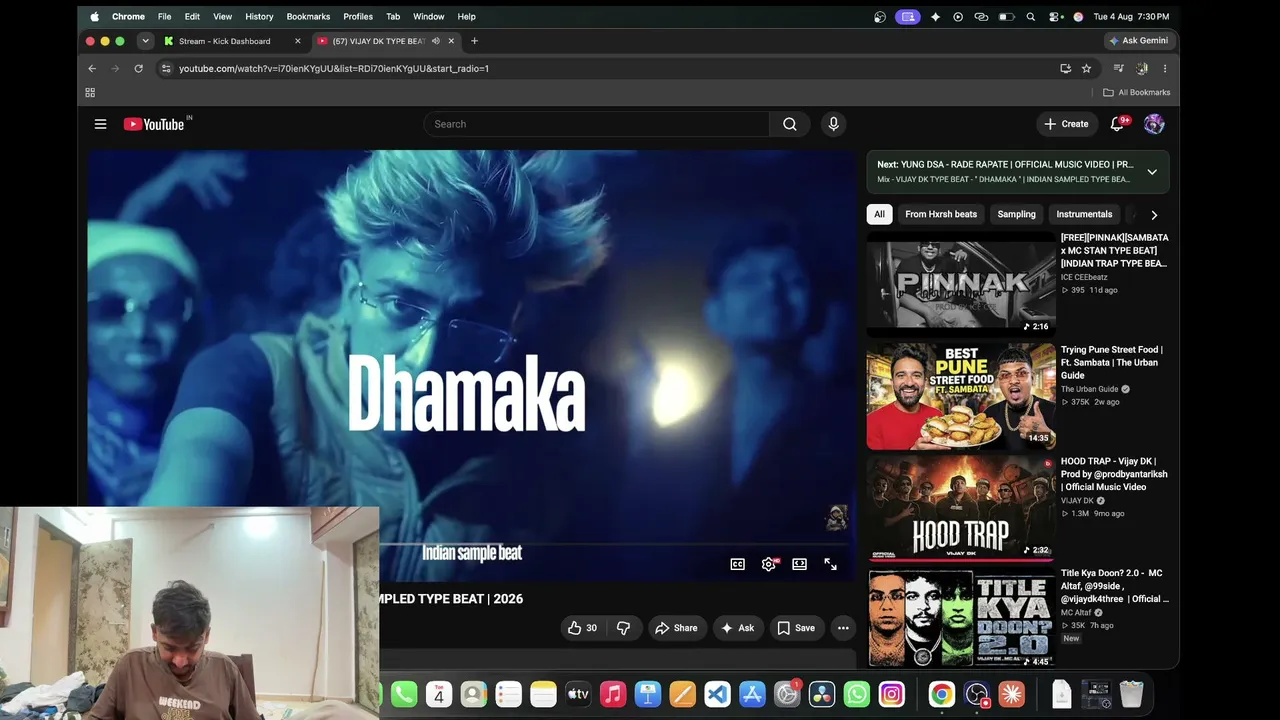Screen dimensions: 1280x720
Task: Open the YouTube account avatar menu
Action: pyautogui.click(x=1154, y=124)
